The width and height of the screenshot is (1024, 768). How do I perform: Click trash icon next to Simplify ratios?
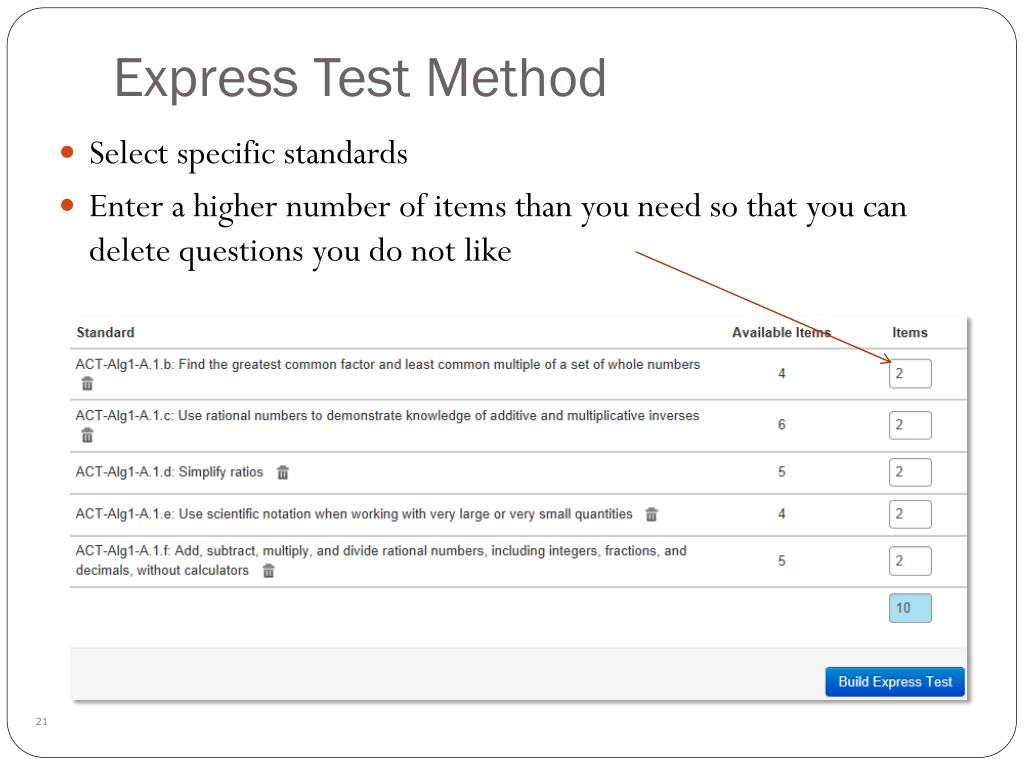pyautogui.click(x=283, y=472)
